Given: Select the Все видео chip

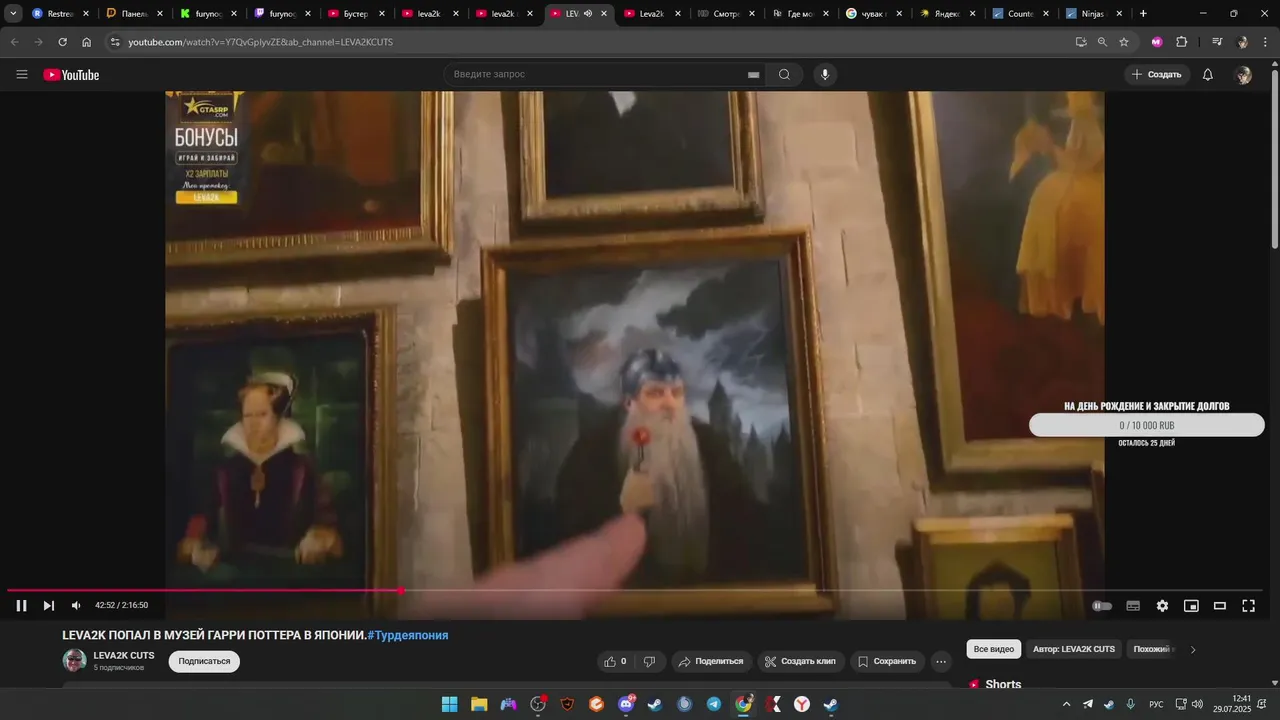Looking at the screenshot, I should point(994,649).
